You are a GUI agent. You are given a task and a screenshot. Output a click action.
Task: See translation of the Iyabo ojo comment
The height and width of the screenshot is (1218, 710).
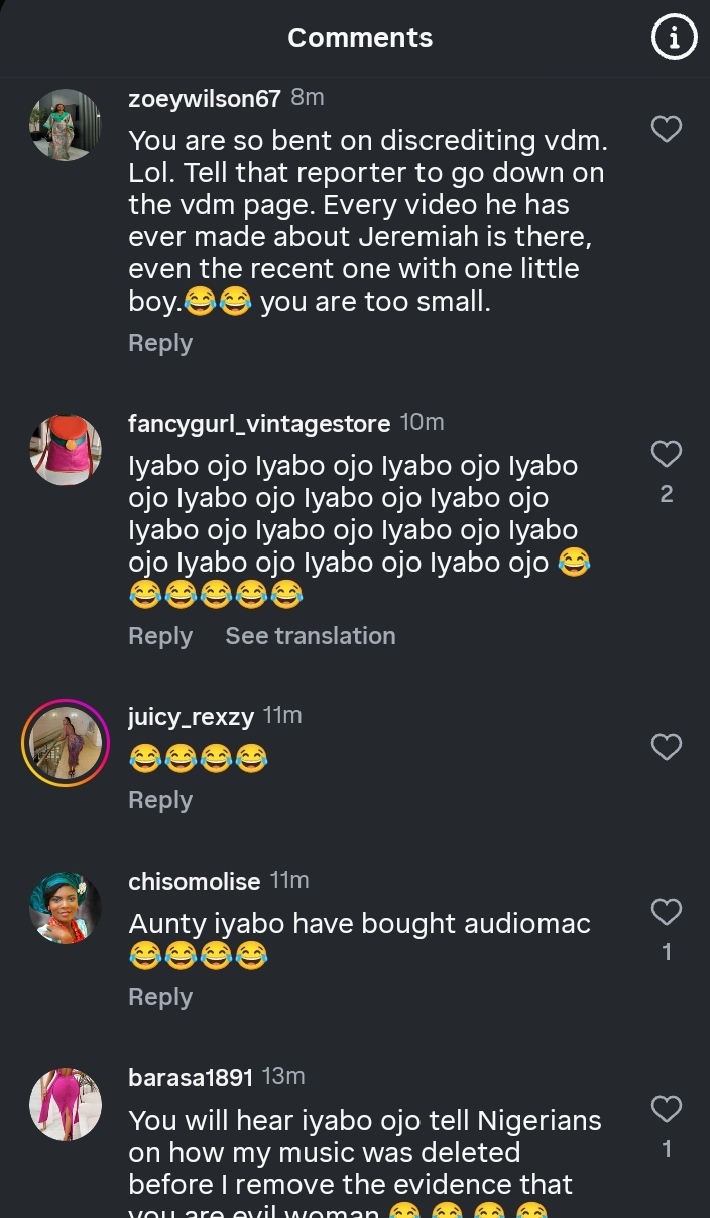pyautogui.click(x=310, y=636)
